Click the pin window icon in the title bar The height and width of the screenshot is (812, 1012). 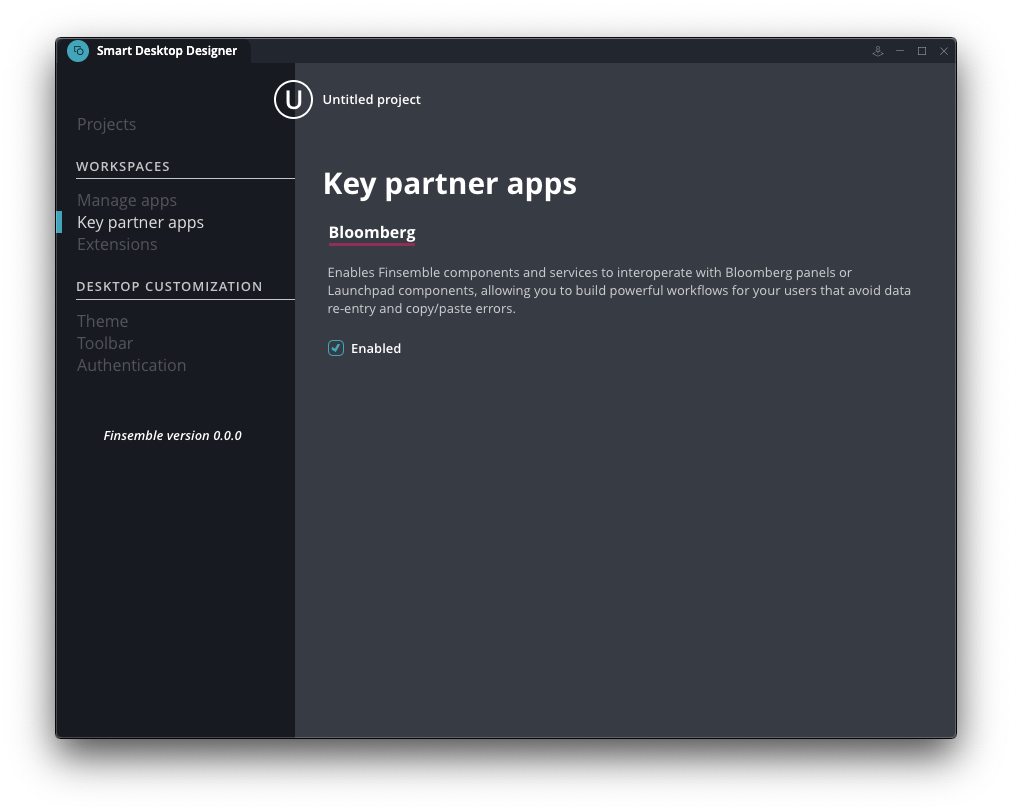tap(878, 51)
